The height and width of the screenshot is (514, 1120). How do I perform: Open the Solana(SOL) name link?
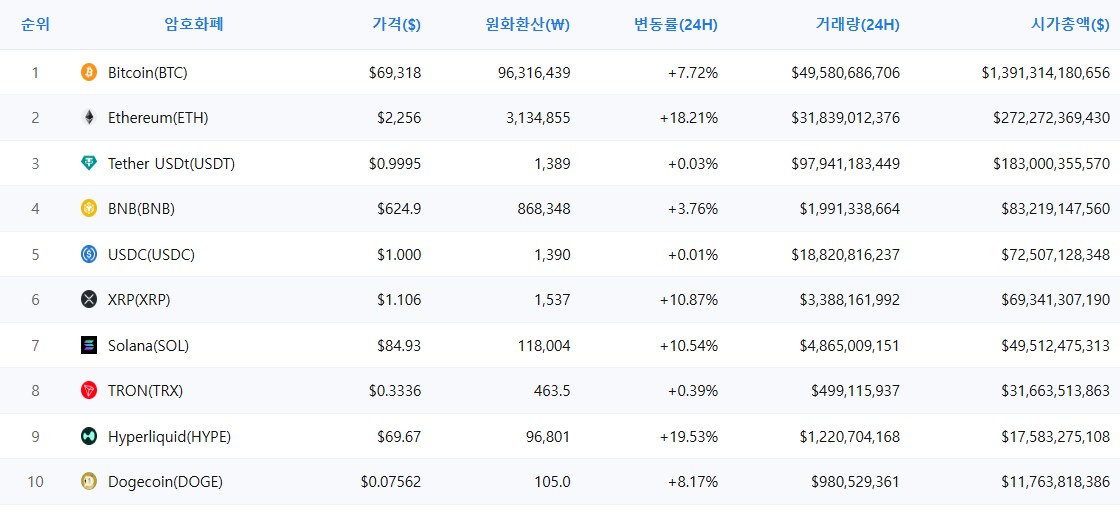pos(149,346)
